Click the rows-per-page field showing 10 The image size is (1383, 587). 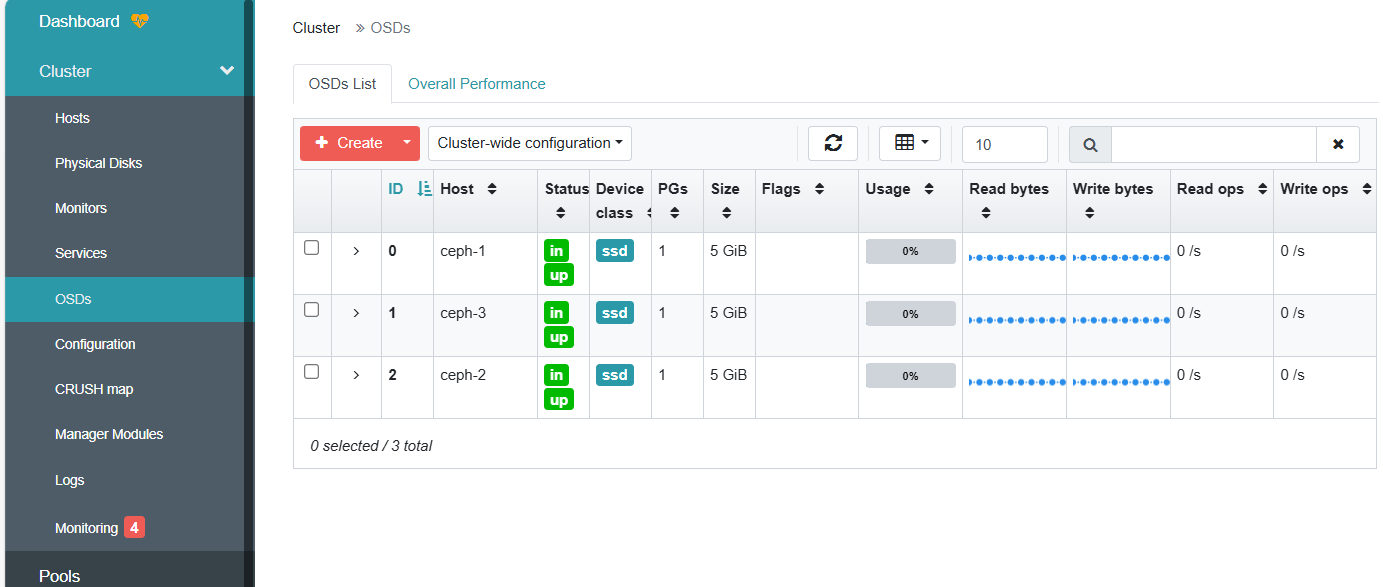1004,145
